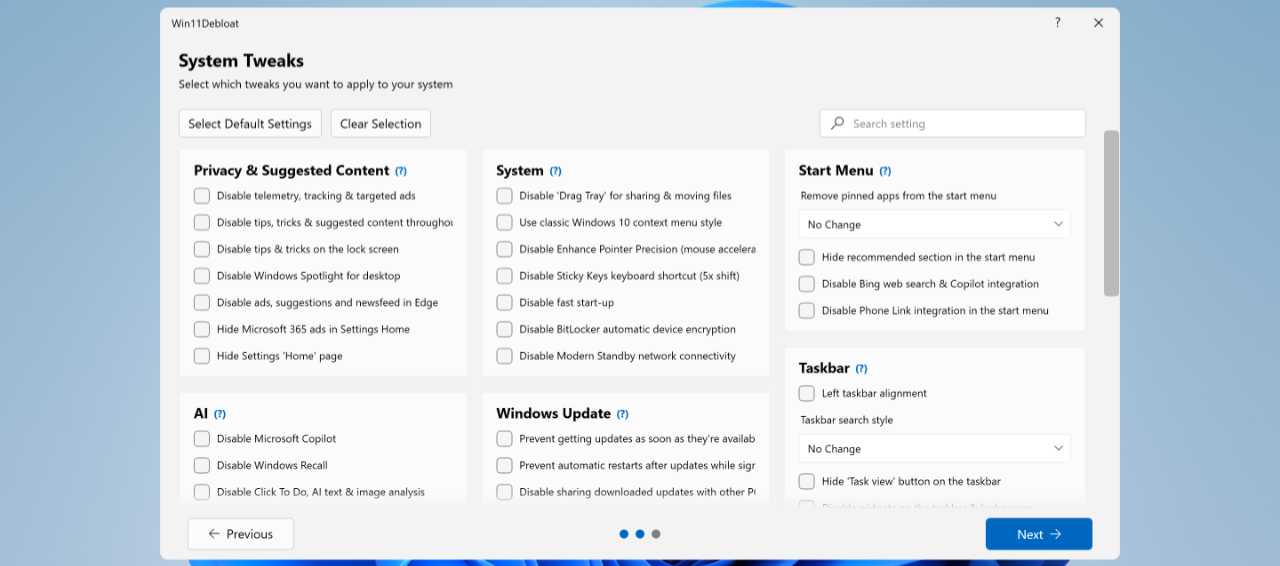This screenshot has width=1280, height=566.
Task: Open help icon beside Windows Update heading
Action: [622, 414]
